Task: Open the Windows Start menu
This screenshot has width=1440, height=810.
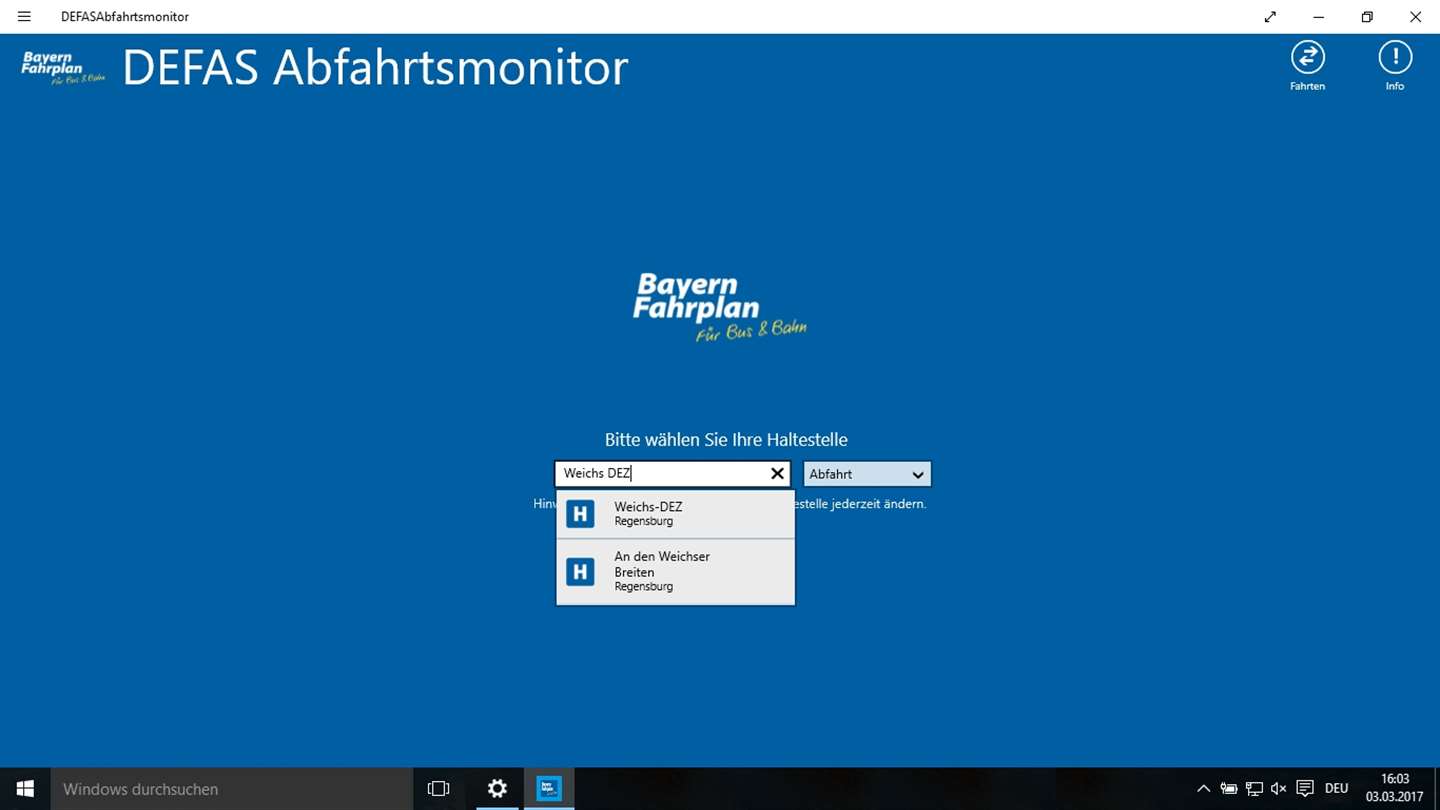Action: (x=25, y=788)
